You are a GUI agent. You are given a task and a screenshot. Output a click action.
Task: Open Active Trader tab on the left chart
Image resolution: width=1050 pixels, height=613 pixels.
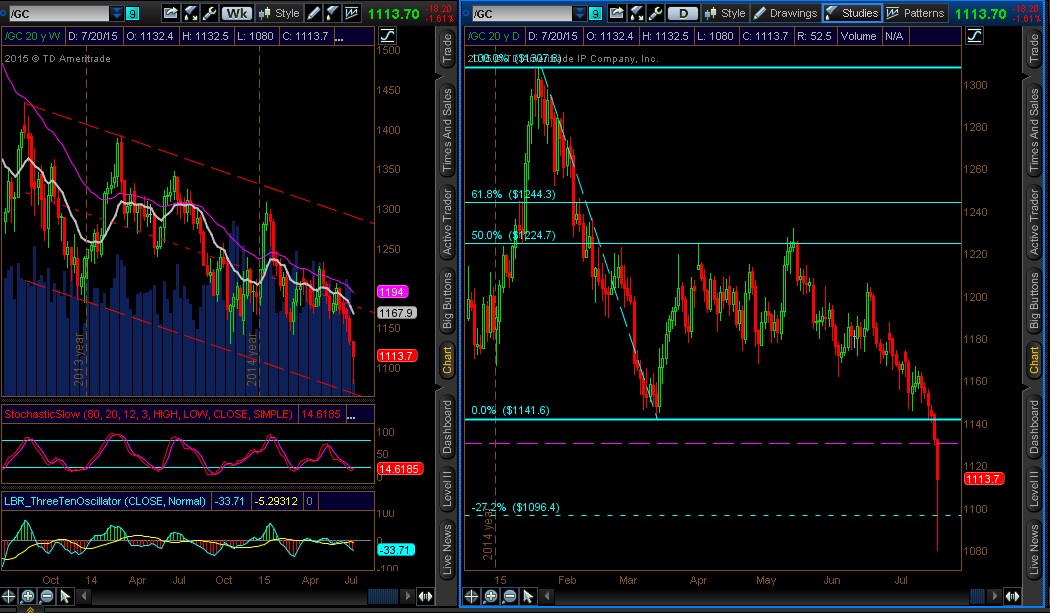(447, 222)
